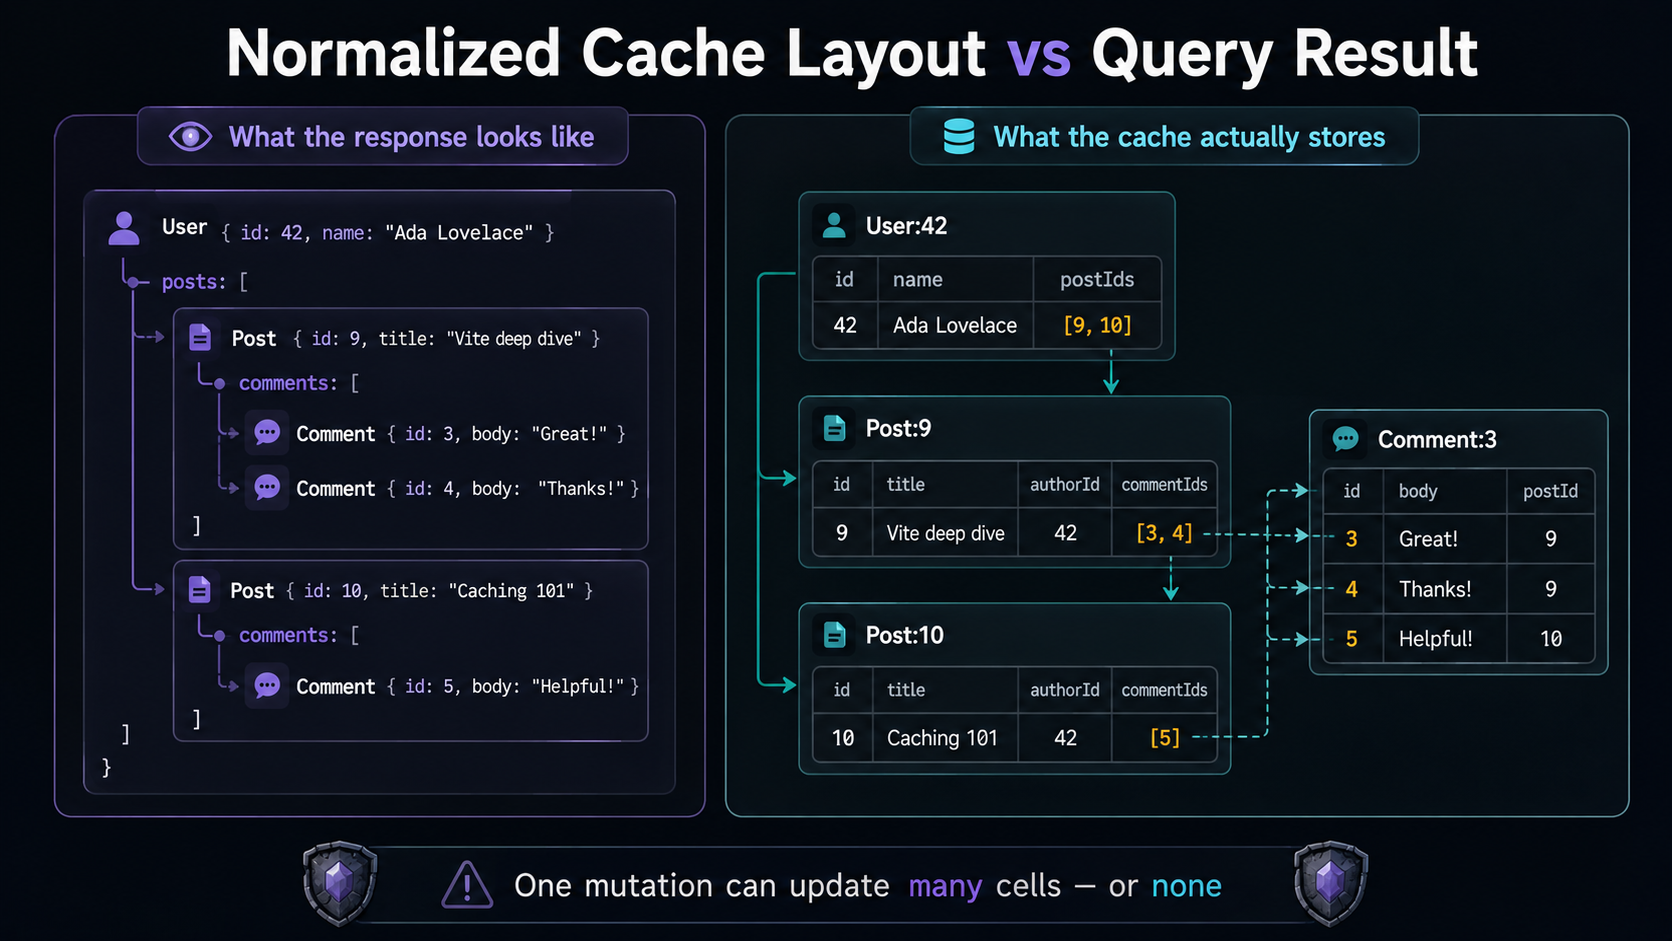Screen dimensions: 1672x941
Task: Click the "posts: [" tree node
Action: click(205, 282)
